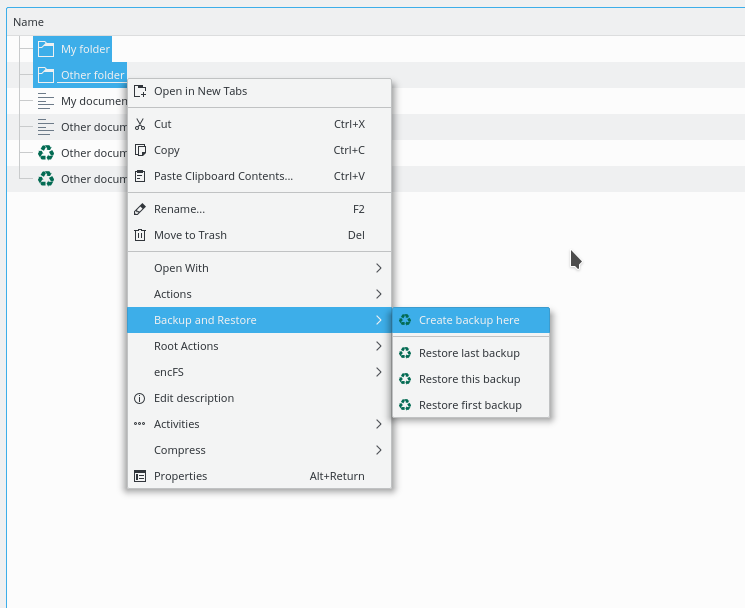Click recycle icon next to Create backup here
Image resolution: width=745 pixels, height=608 pixels.
(405, 320)
